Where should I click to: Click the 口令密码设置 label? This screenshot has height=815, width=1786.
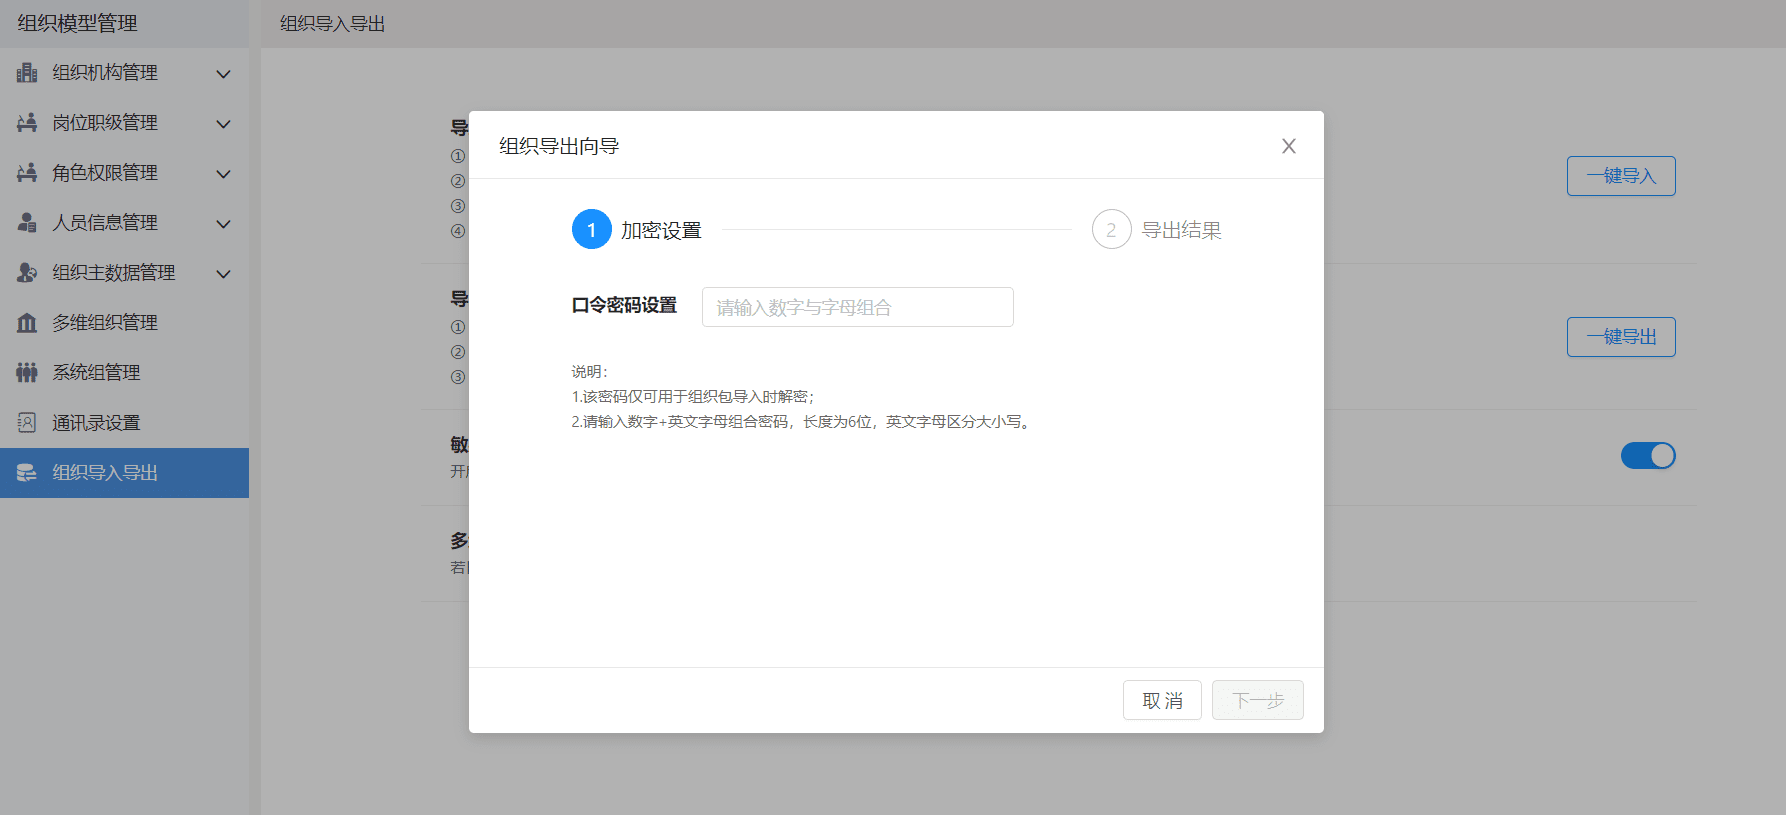pyautogui.click(x=624, y=305)
